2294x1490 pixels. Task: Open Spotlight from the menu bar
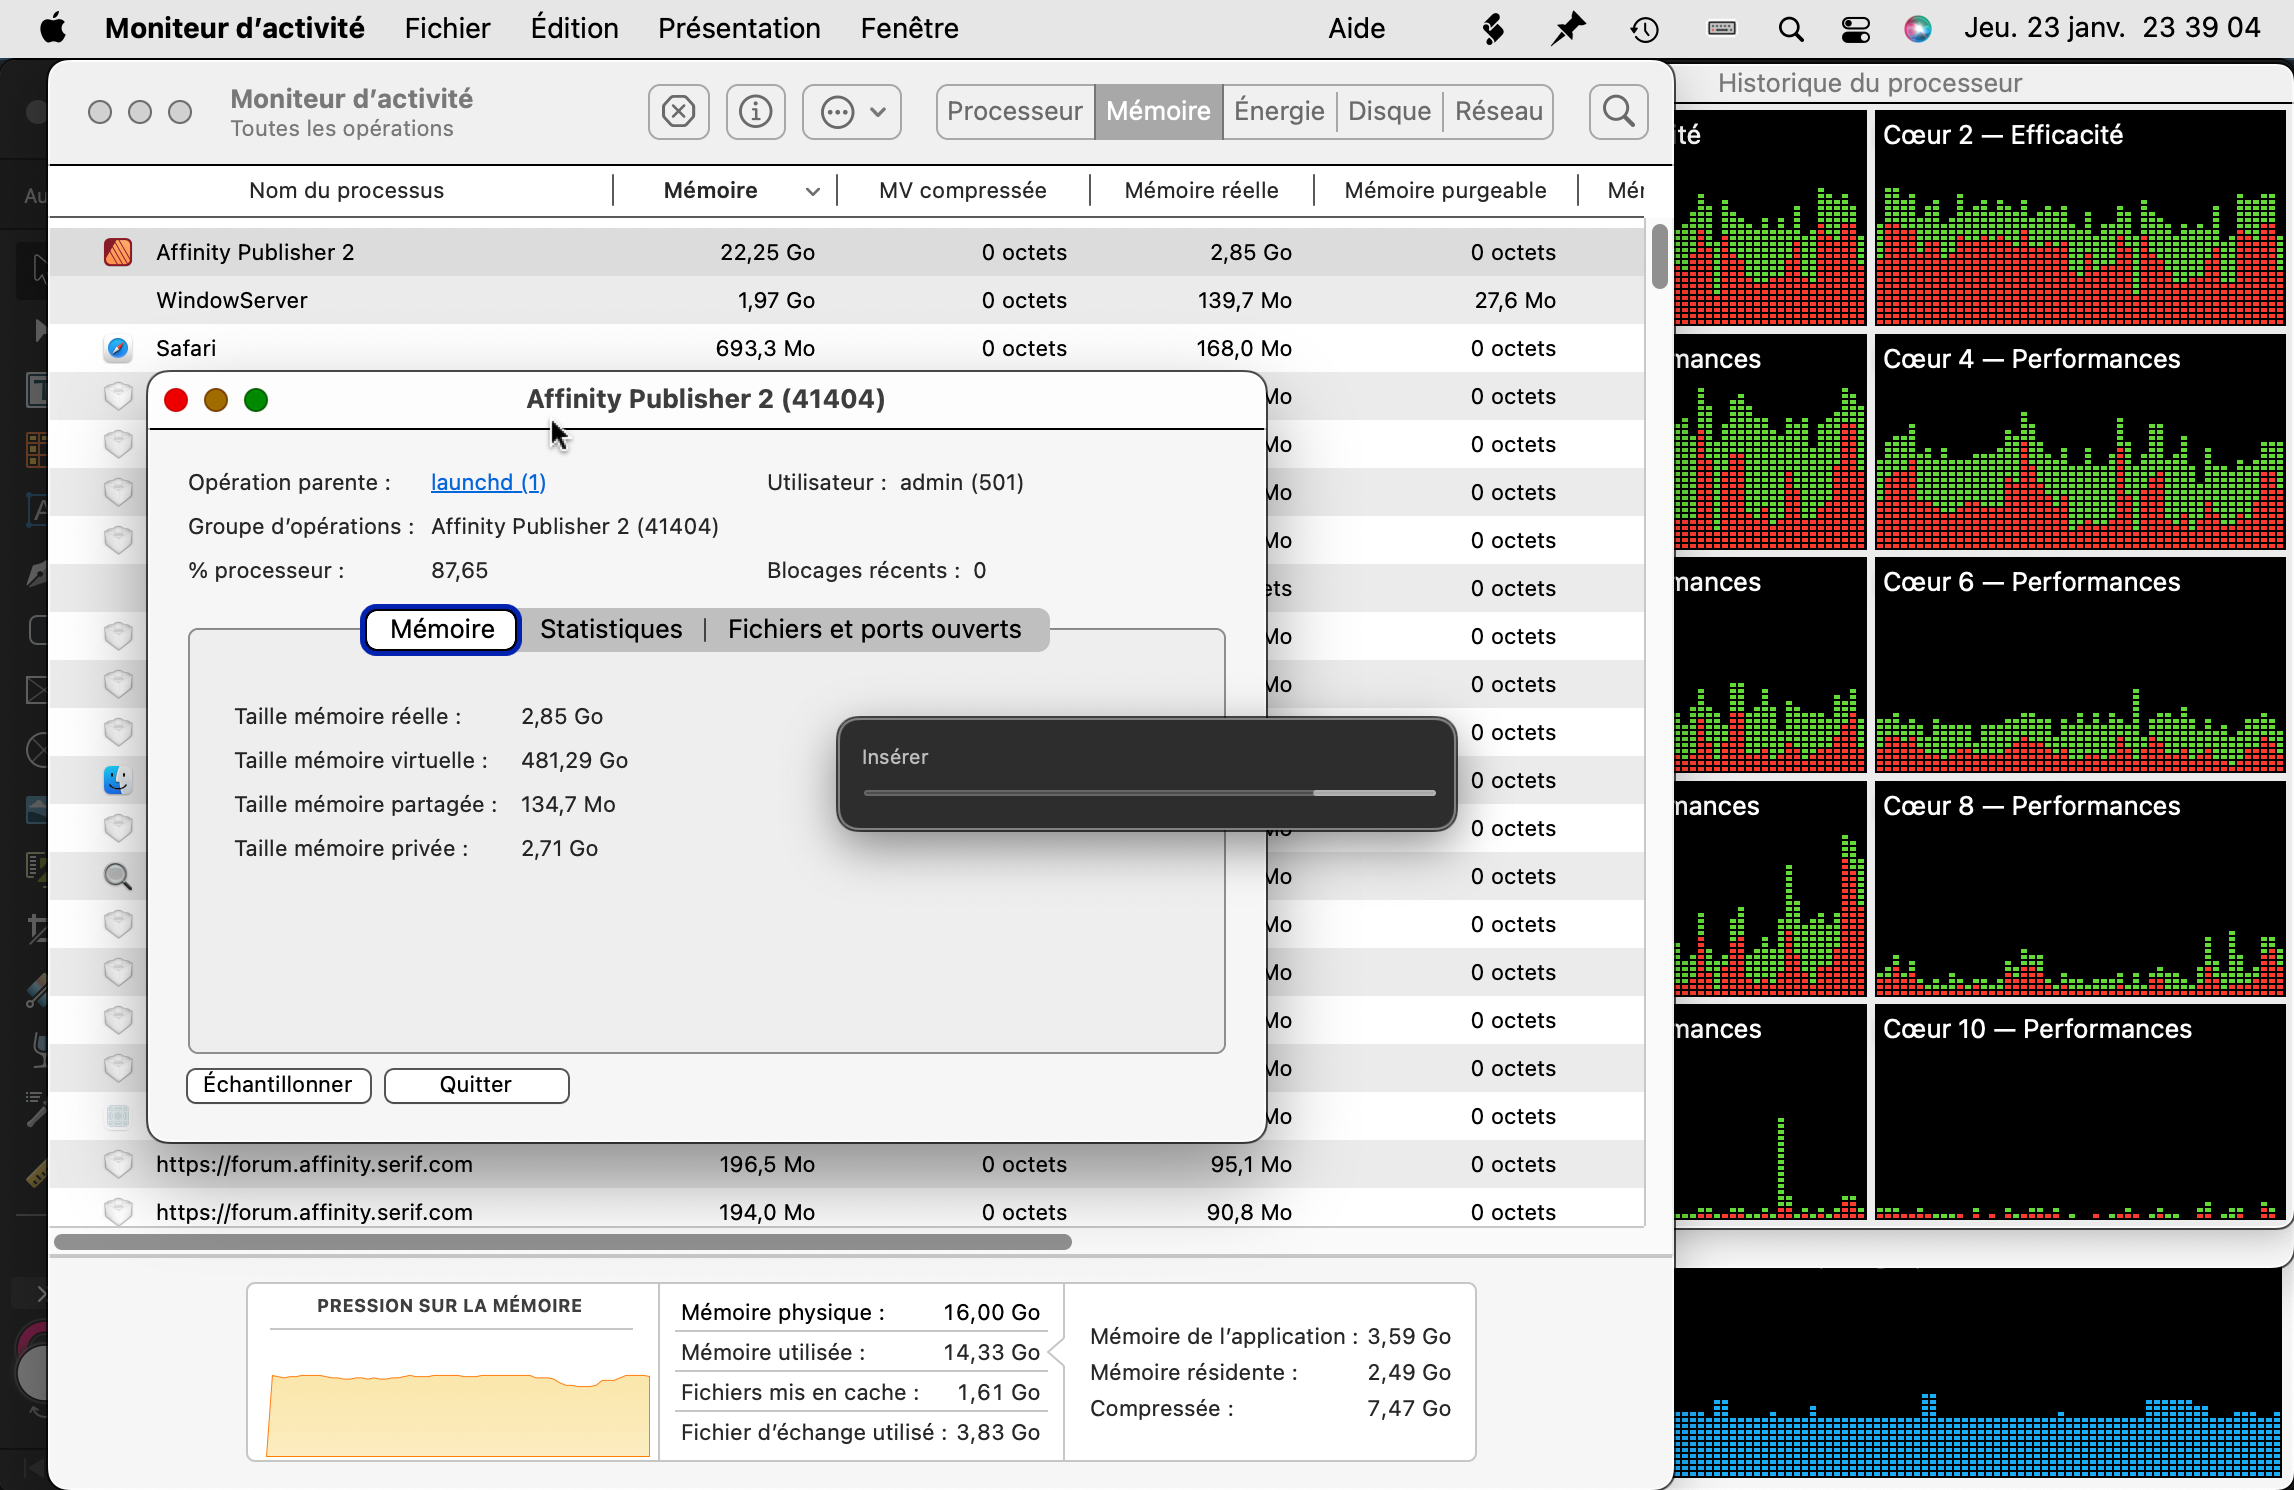click(1790, 29)
